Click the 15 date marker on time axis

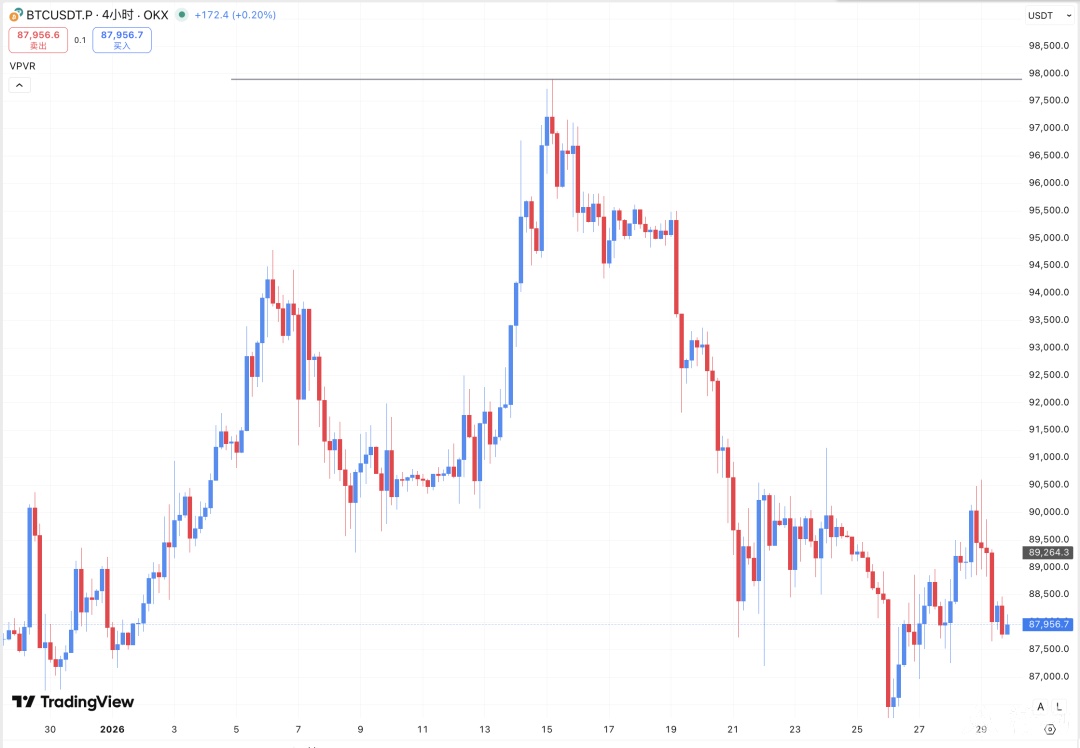(547, 730)
